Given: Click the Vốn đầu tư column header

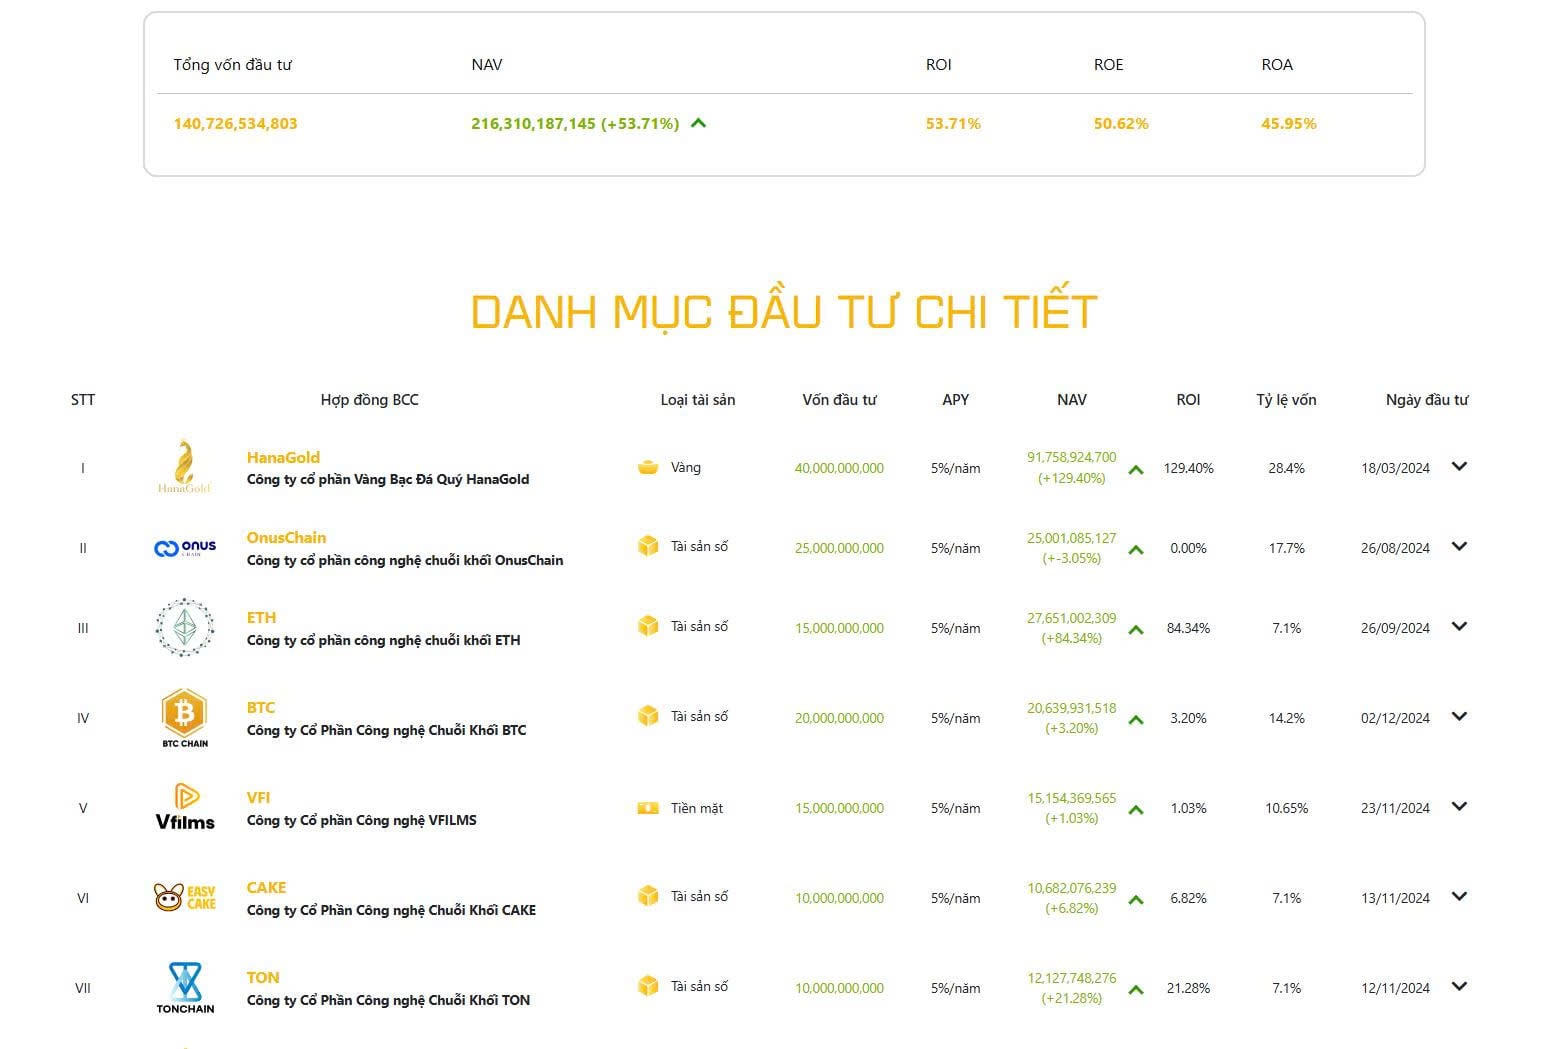Looking at the screenshot, I should coord(839,400).
